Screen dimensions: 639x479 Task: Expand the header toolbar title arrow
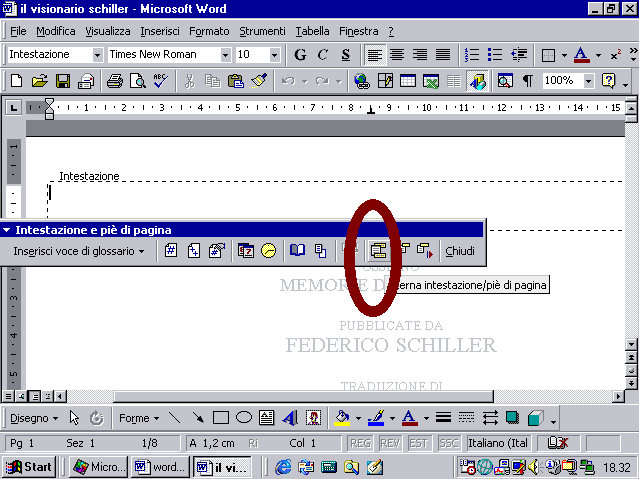click(x=7, y=230)
